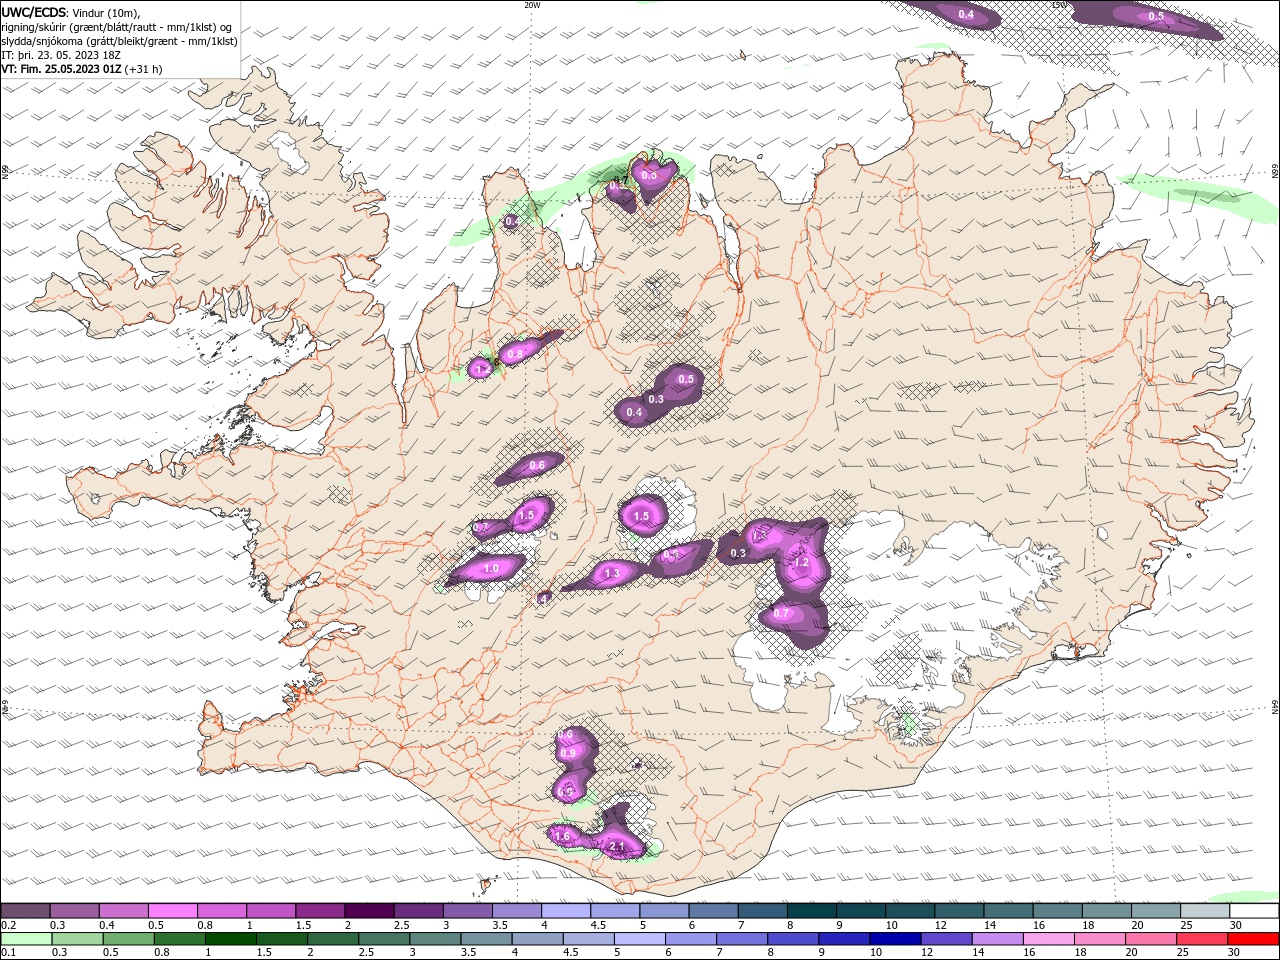Click the '15W' longitude label
Screen dimensions: 1280x960
point(1059,5)
